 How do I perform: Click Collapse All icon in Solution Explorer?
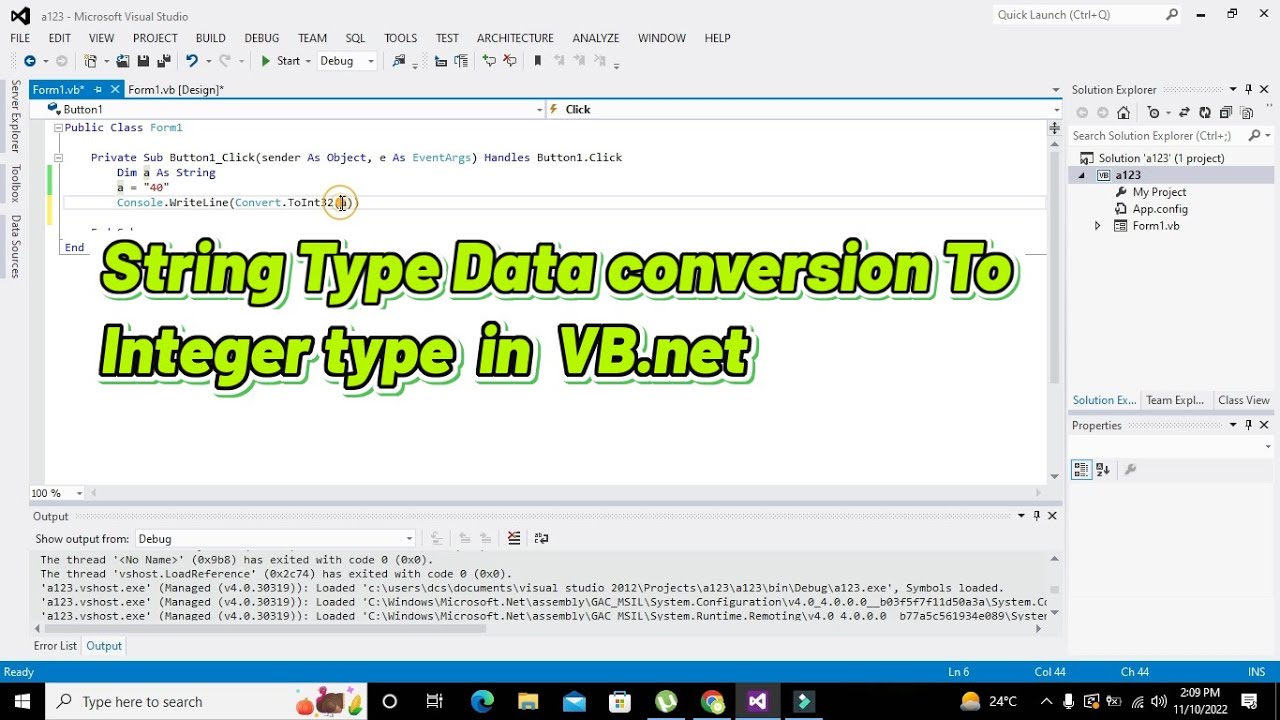click(x=1226, y=113)
